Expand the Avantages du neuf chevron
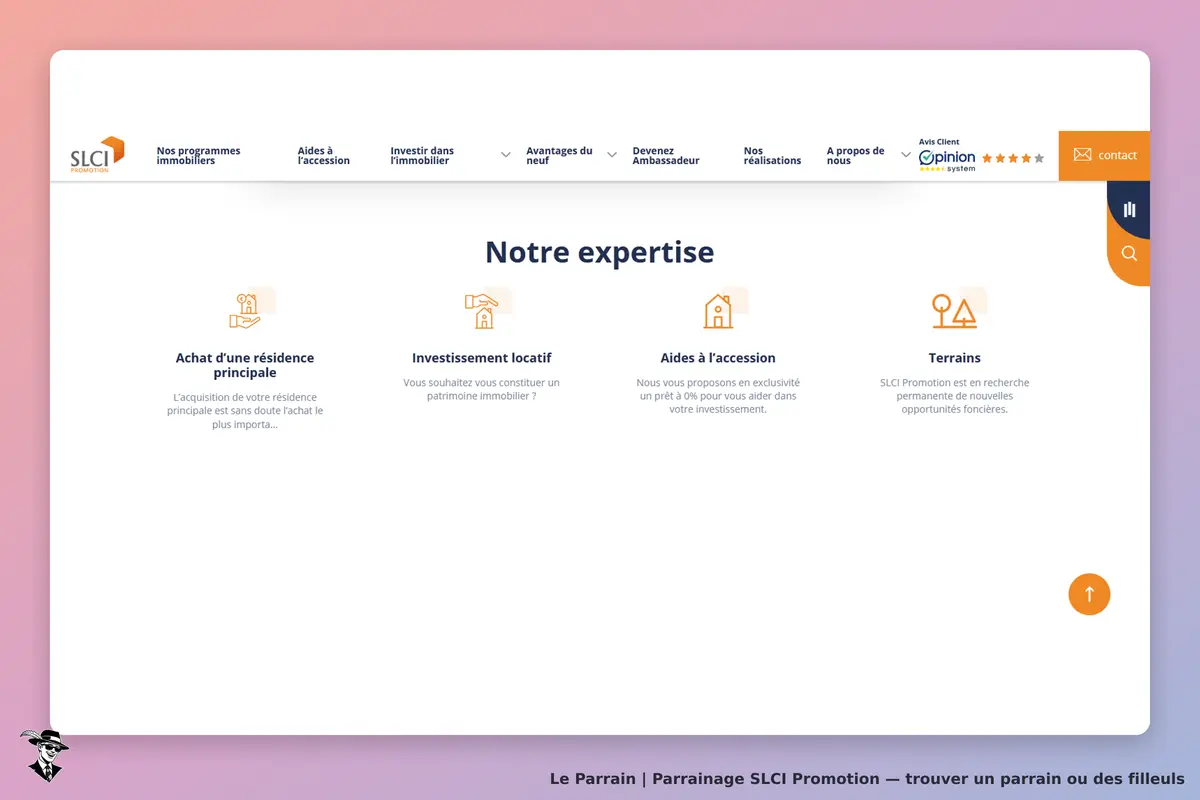 612,155
